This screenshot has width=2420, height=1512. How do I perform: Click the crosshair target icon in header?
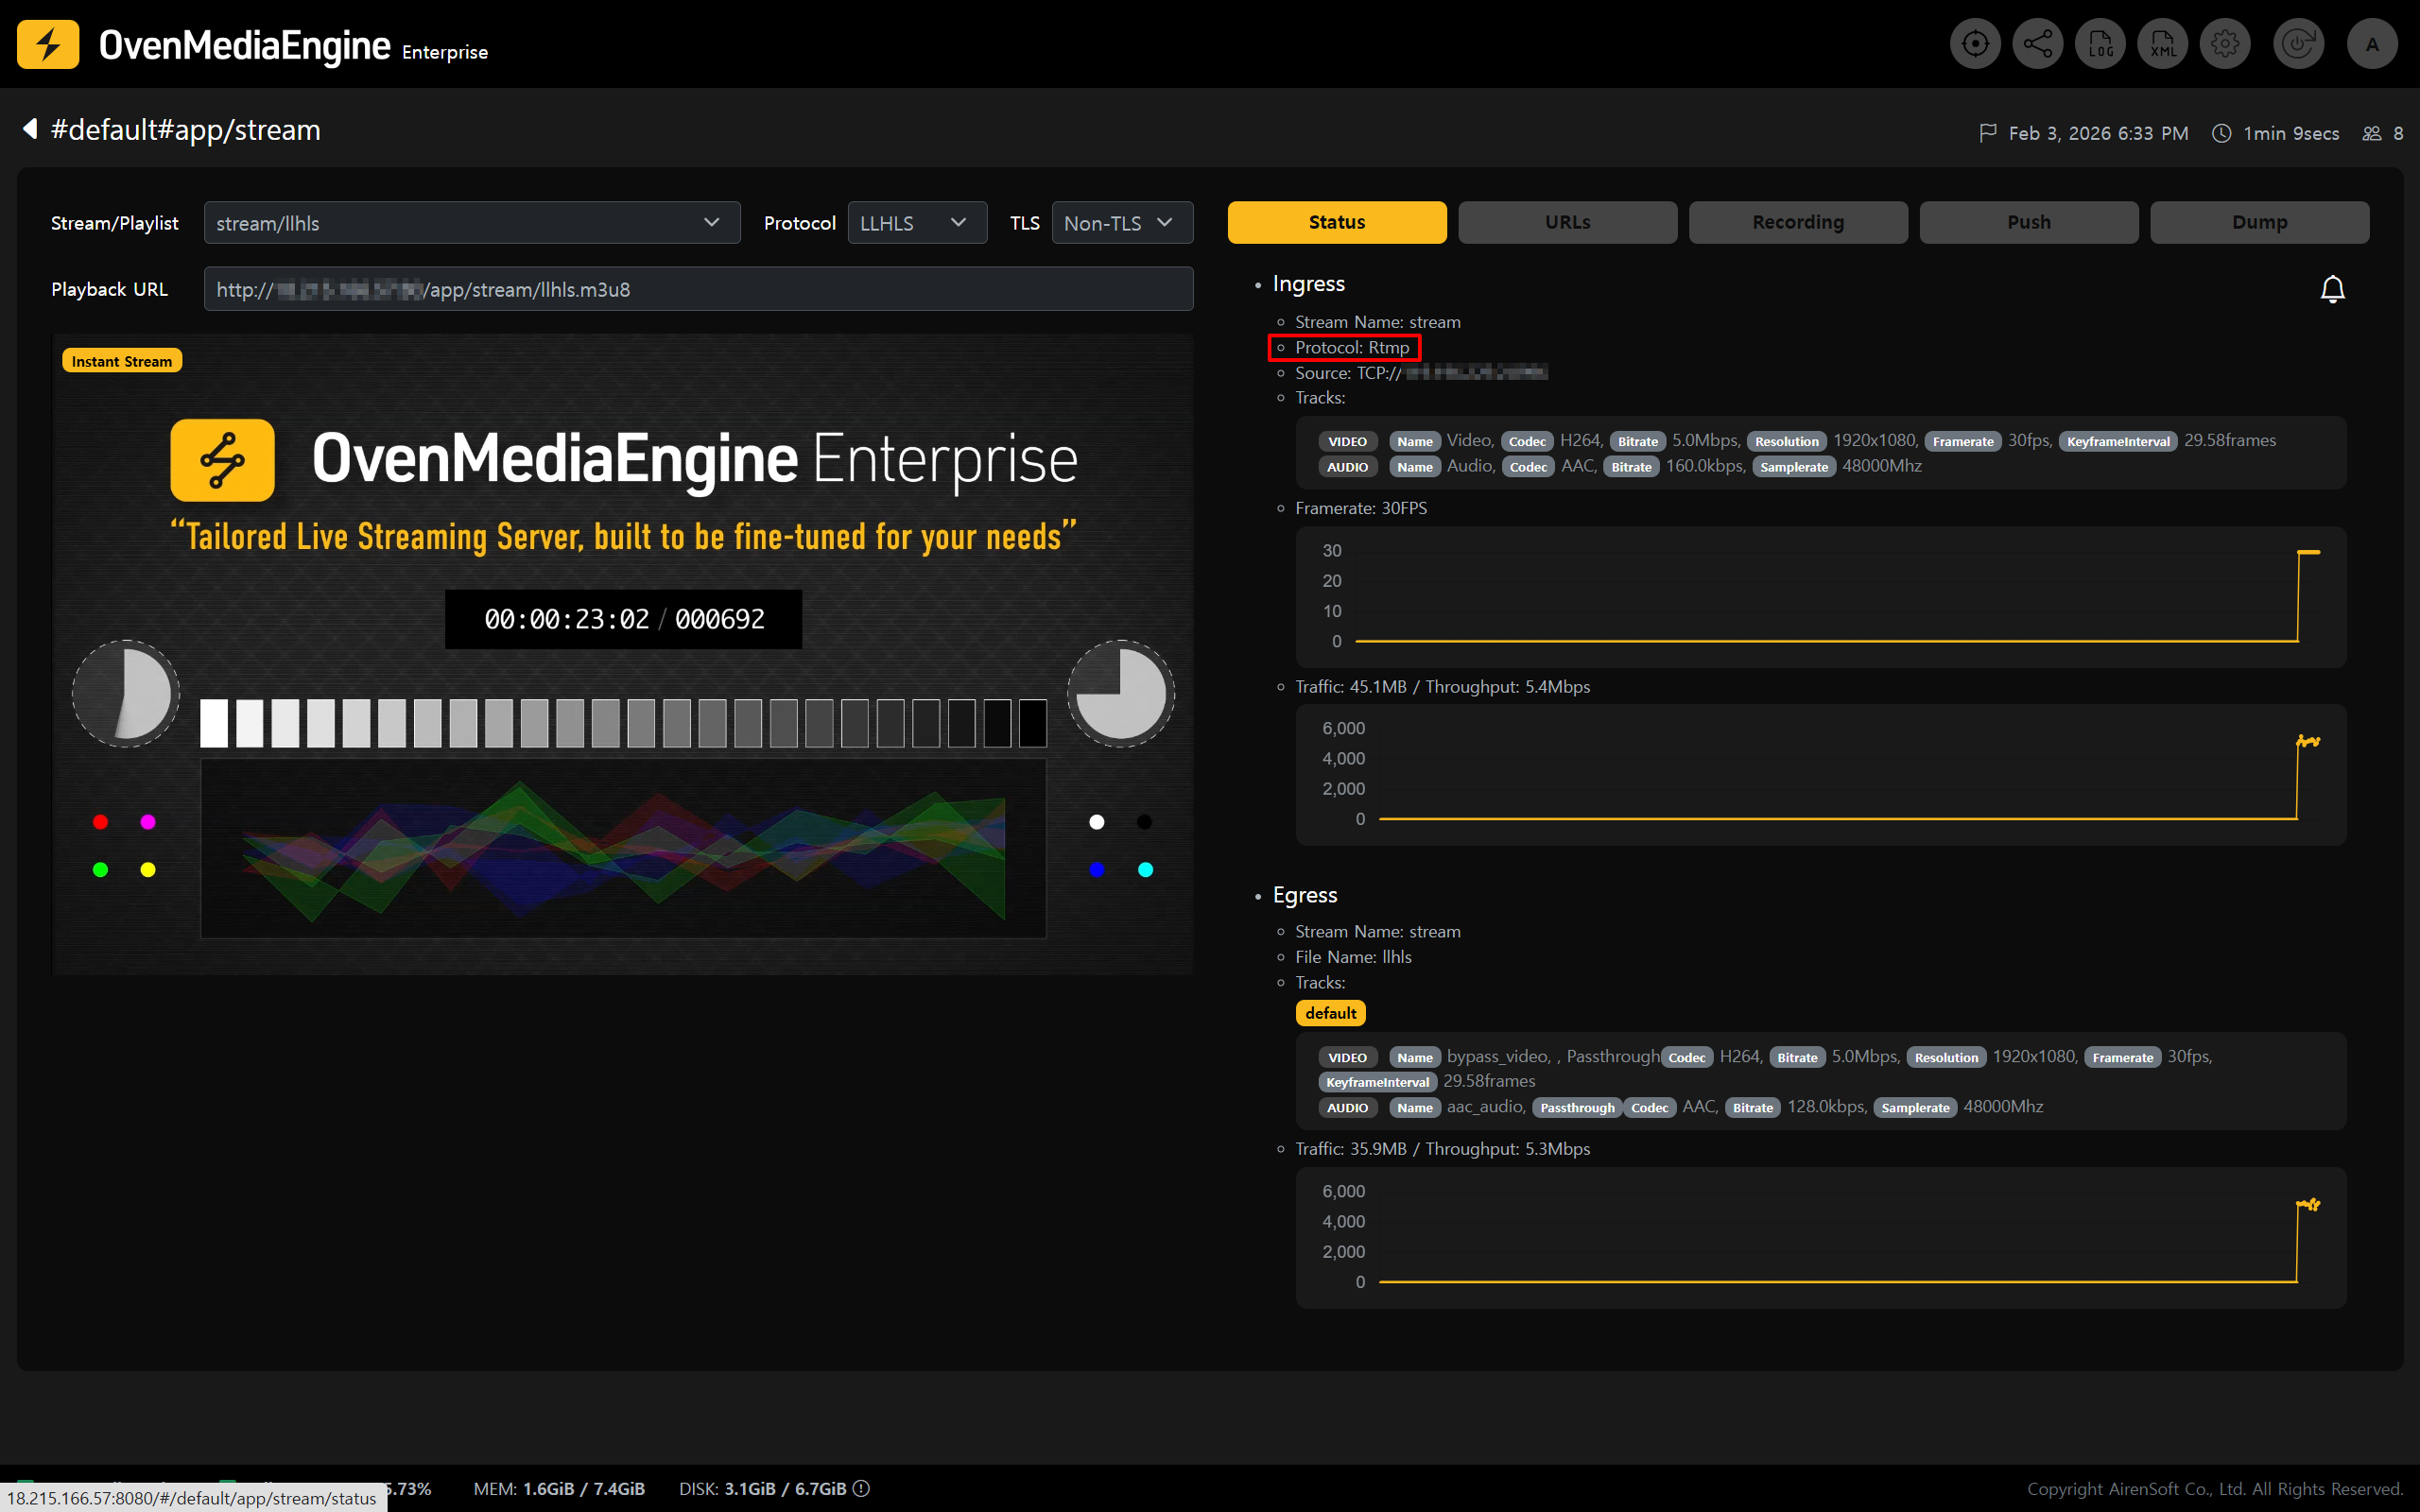tap(1975, 44)
